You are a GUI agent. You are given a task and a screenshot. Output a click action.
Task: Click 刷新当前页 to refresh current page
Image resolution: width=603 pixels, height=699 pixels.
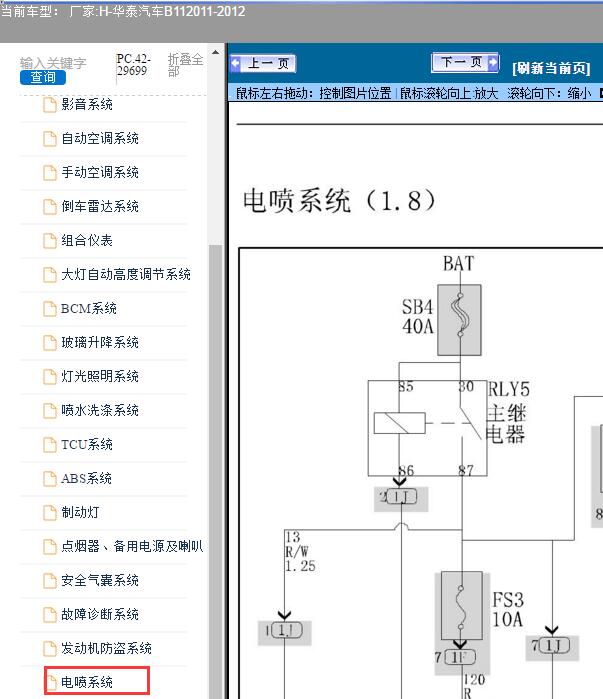[551, 68]
